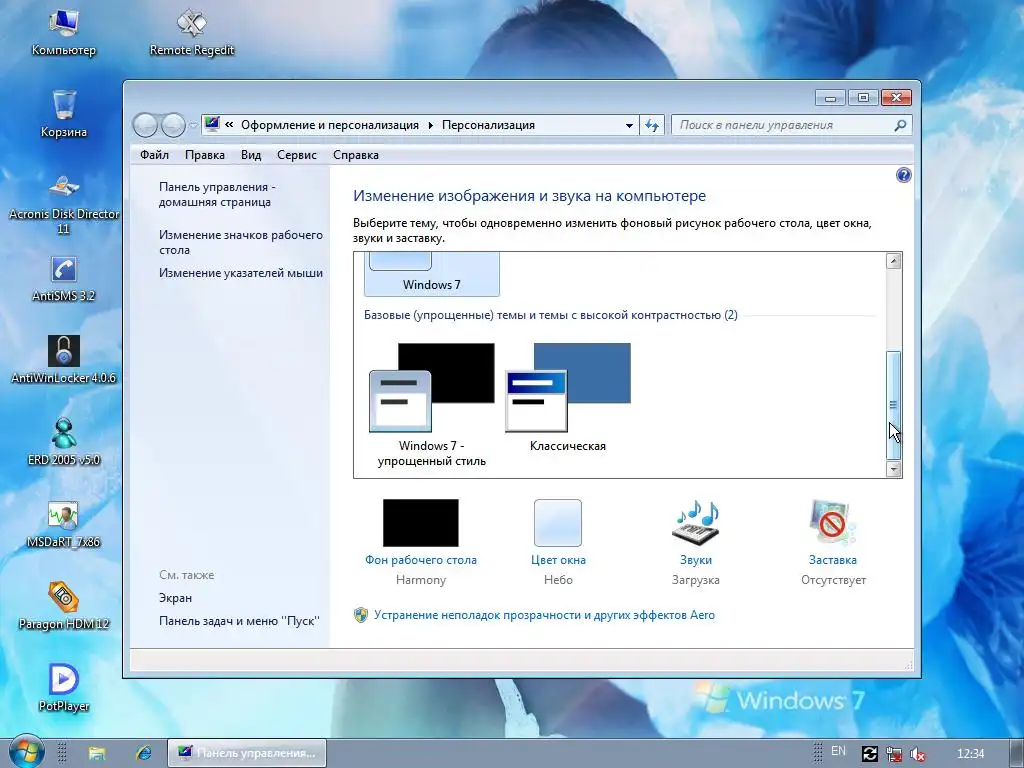Click the Show desktop button at taskbar end

coord(1016,753)
